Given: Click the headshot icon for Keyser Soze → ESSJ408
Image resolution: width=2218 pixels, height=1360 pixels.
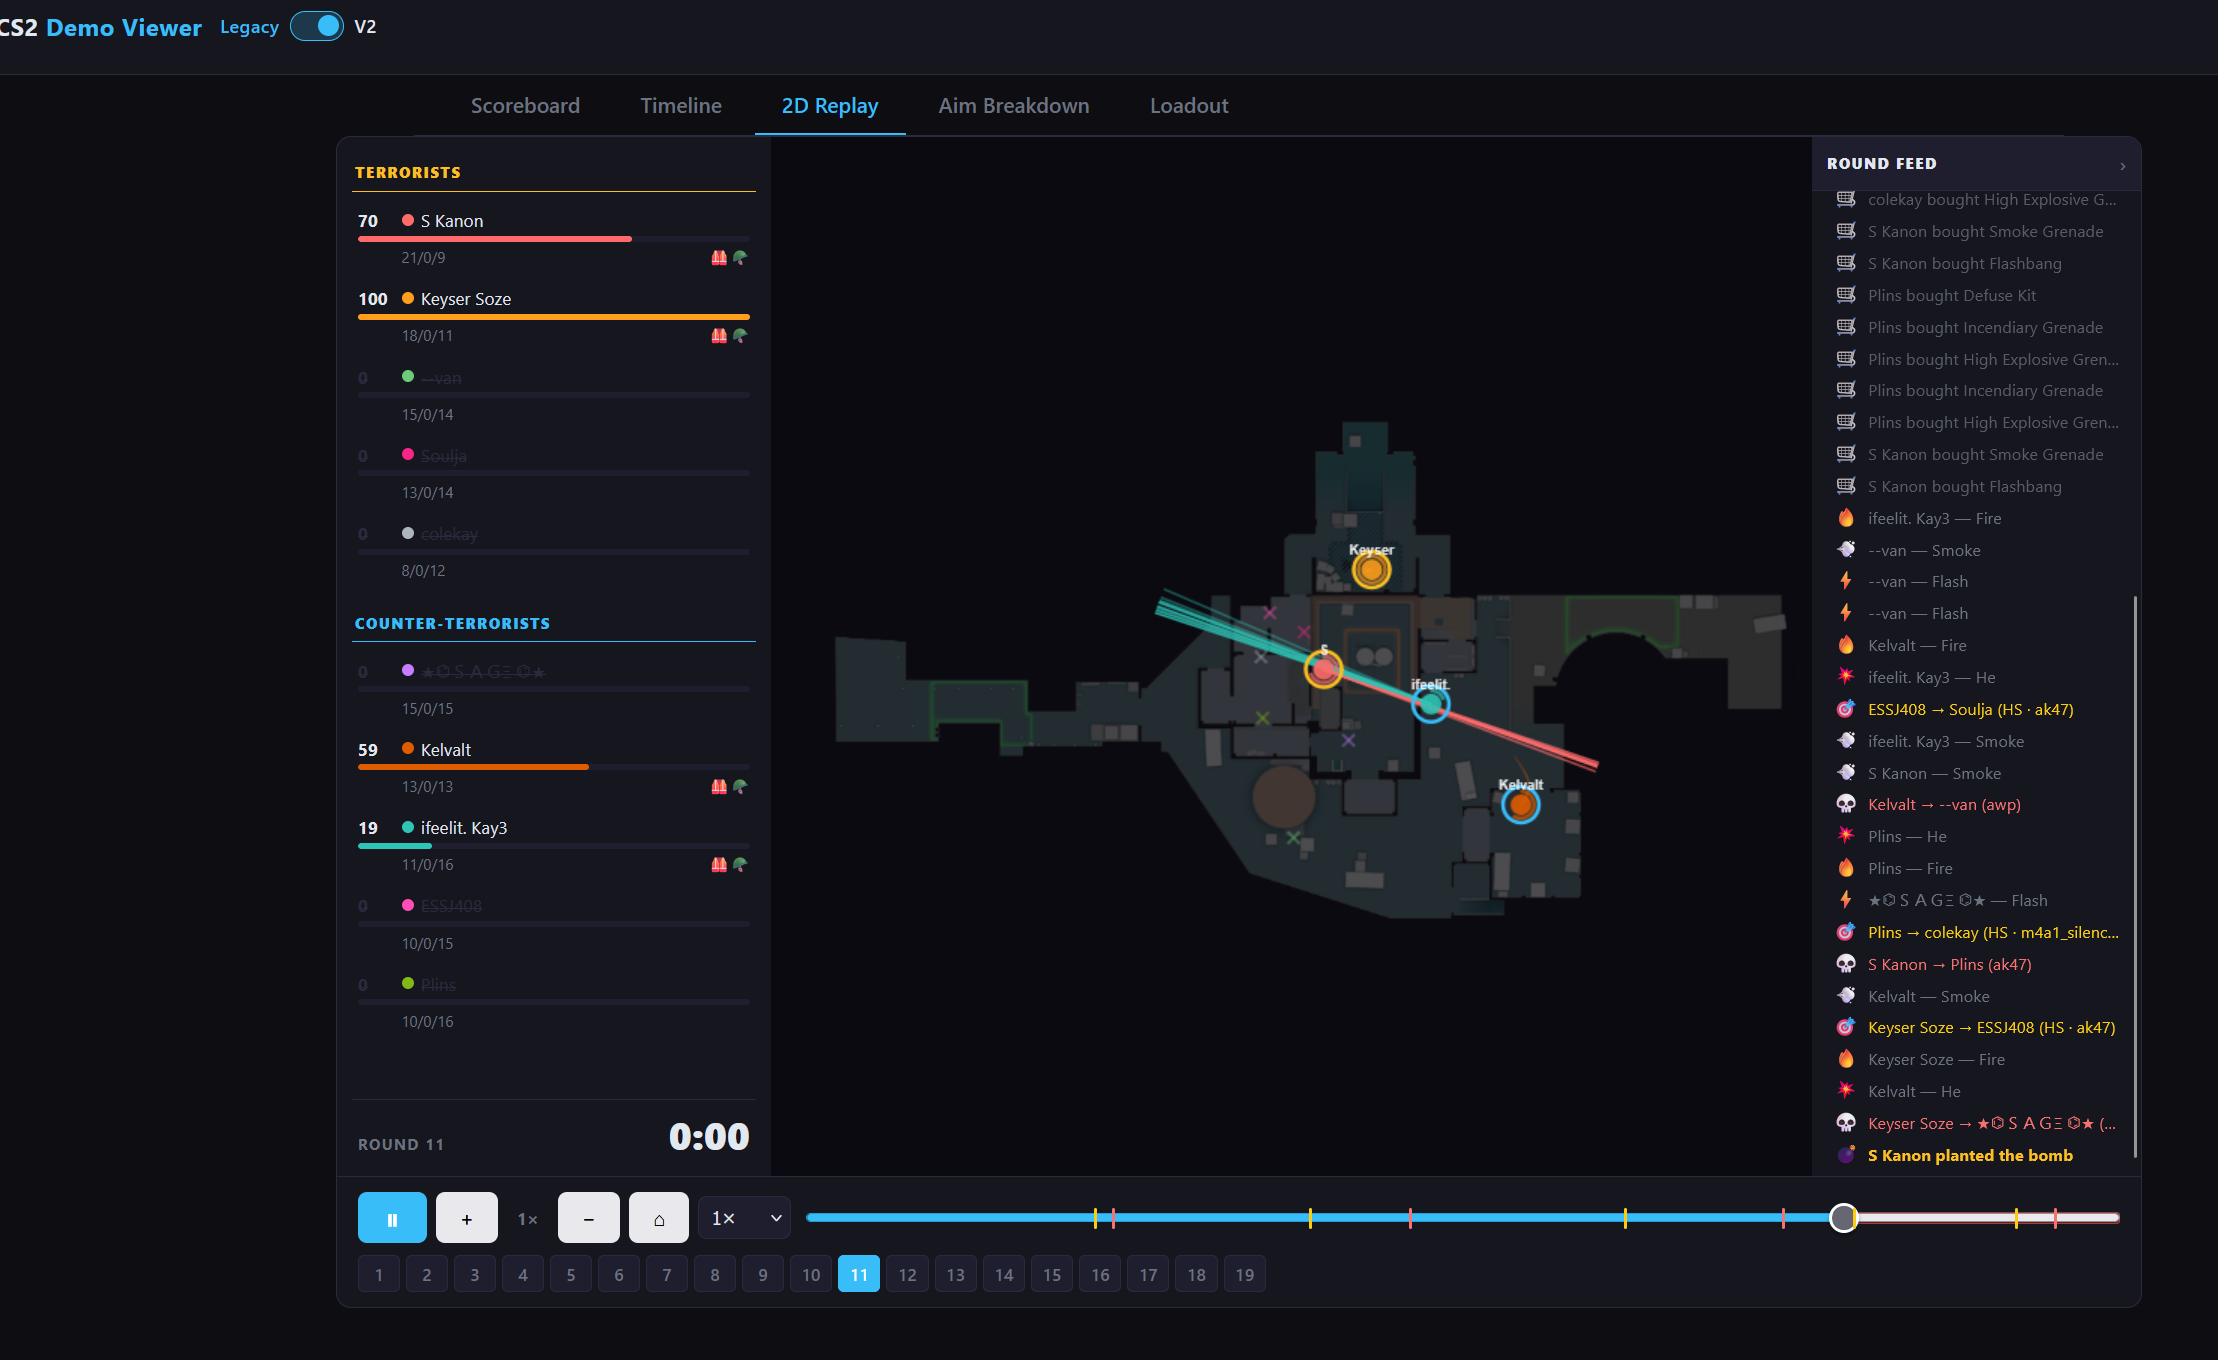Looking at the screenshot, I should [1846, 1027].
